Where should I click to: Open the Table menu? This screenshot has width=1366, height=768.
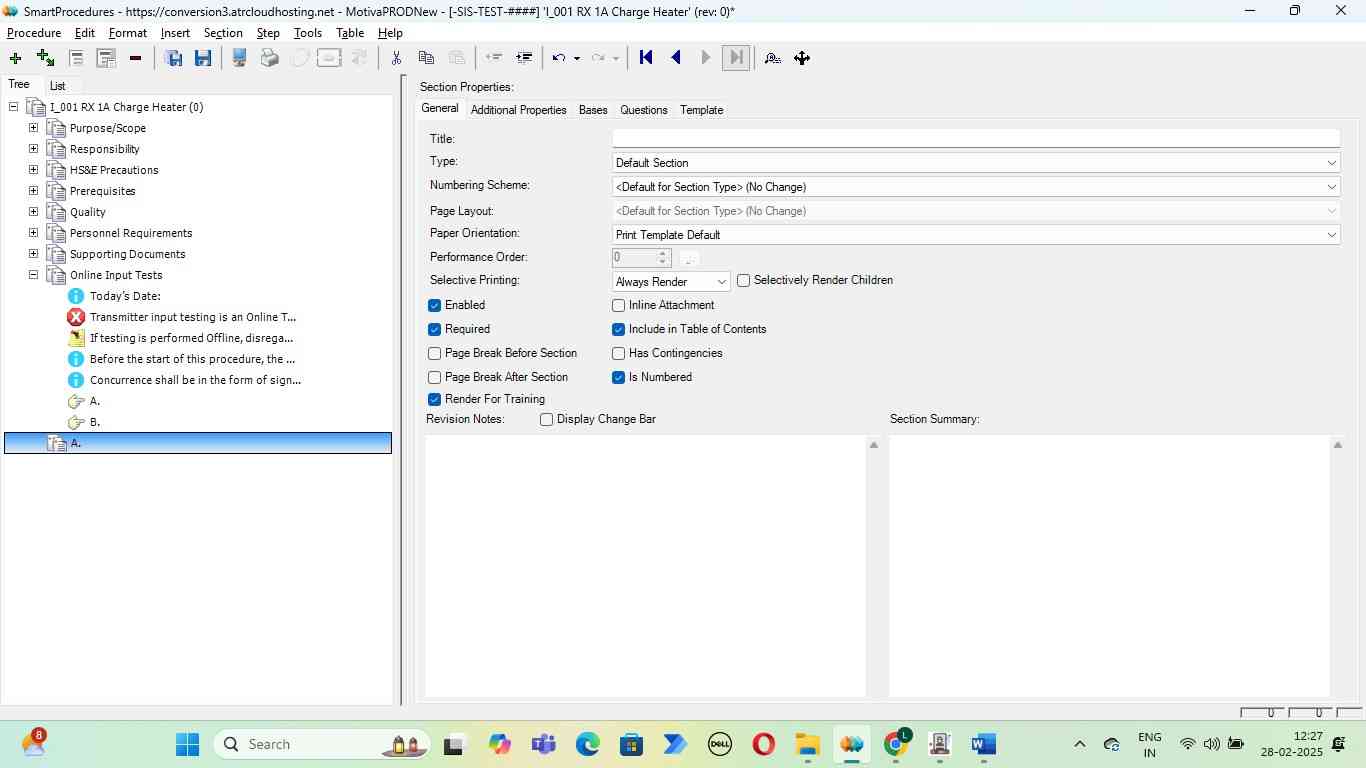click(350, 33)
